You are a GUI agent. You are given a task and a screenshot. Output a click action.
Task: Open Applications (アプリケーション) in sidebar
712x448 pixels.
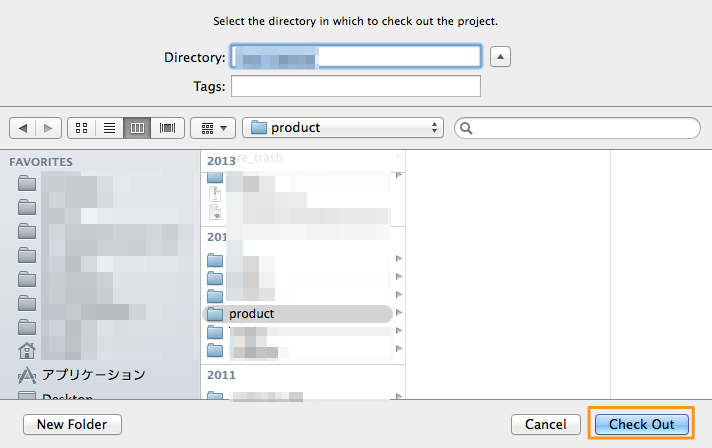pos(93,375)
